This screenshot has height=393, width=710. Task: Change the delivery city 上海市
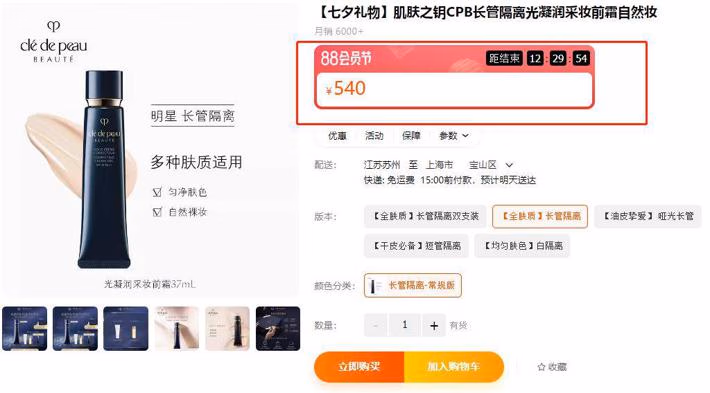(x=439, y=165)
